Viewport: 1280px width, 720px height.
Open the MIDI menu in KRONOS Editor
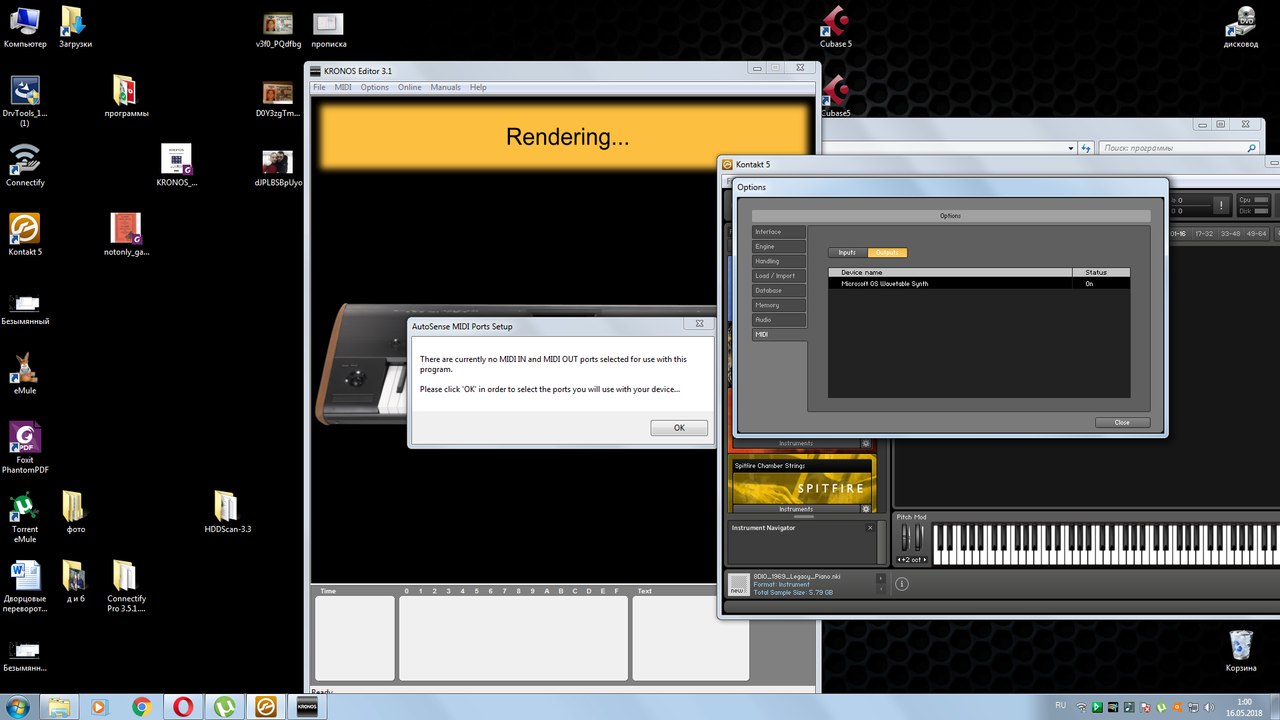tap(343, 88)
